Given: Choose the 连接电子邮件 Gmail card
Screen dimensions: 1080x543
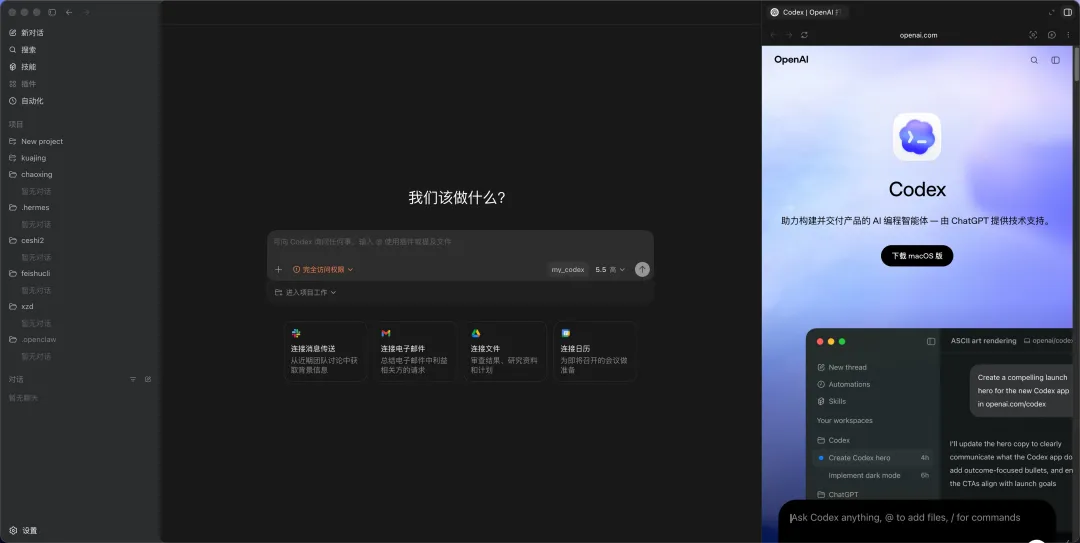Looking at the screenshot, I should pos(415,351).
